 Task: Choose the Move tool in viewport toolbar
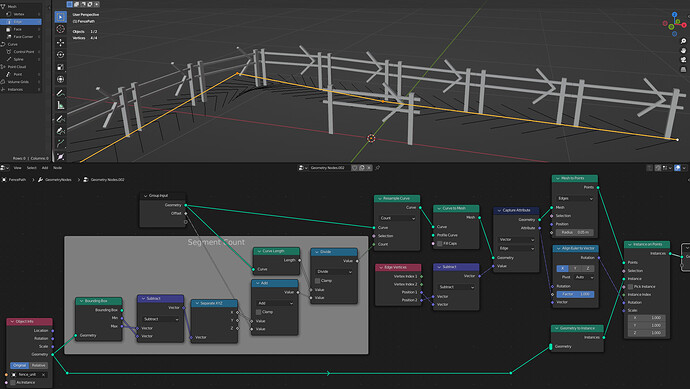click(60, 42)
